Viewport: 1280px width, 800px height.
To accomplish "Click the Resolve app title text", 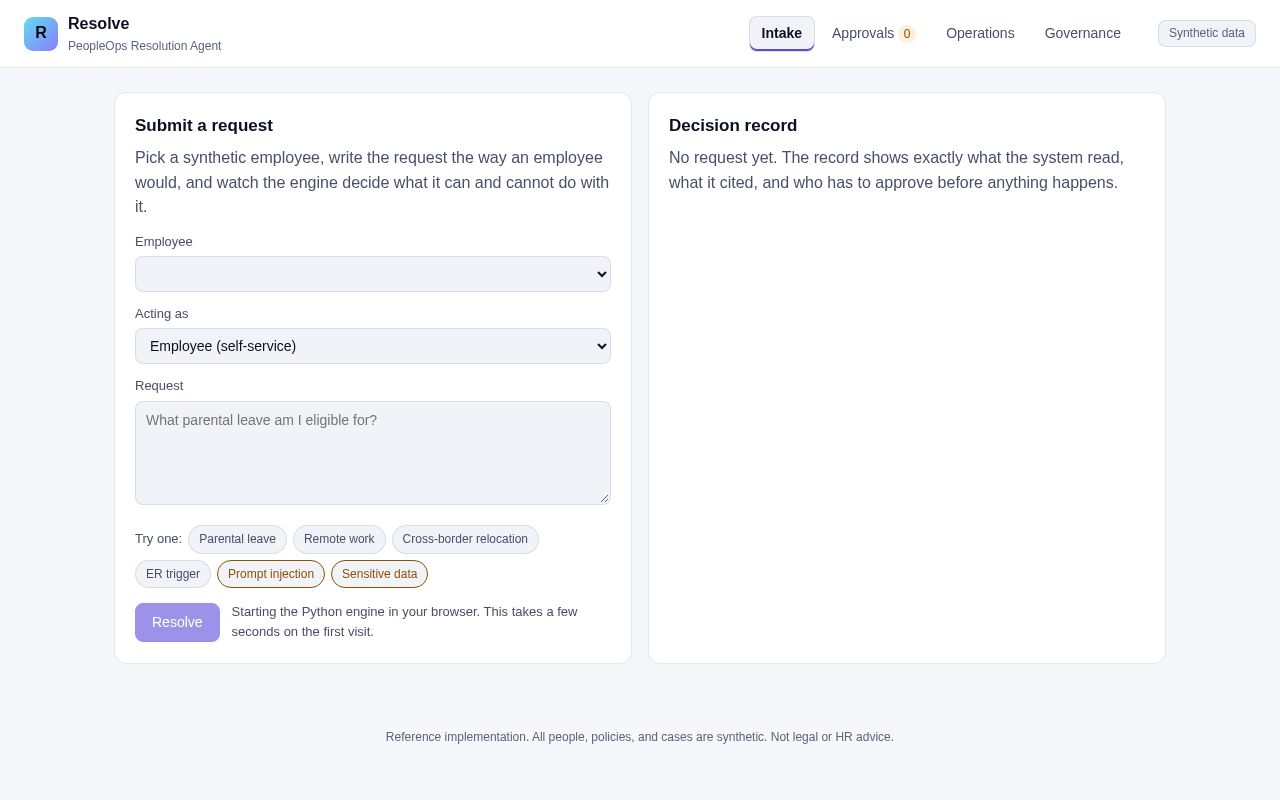I will [99, 24].
